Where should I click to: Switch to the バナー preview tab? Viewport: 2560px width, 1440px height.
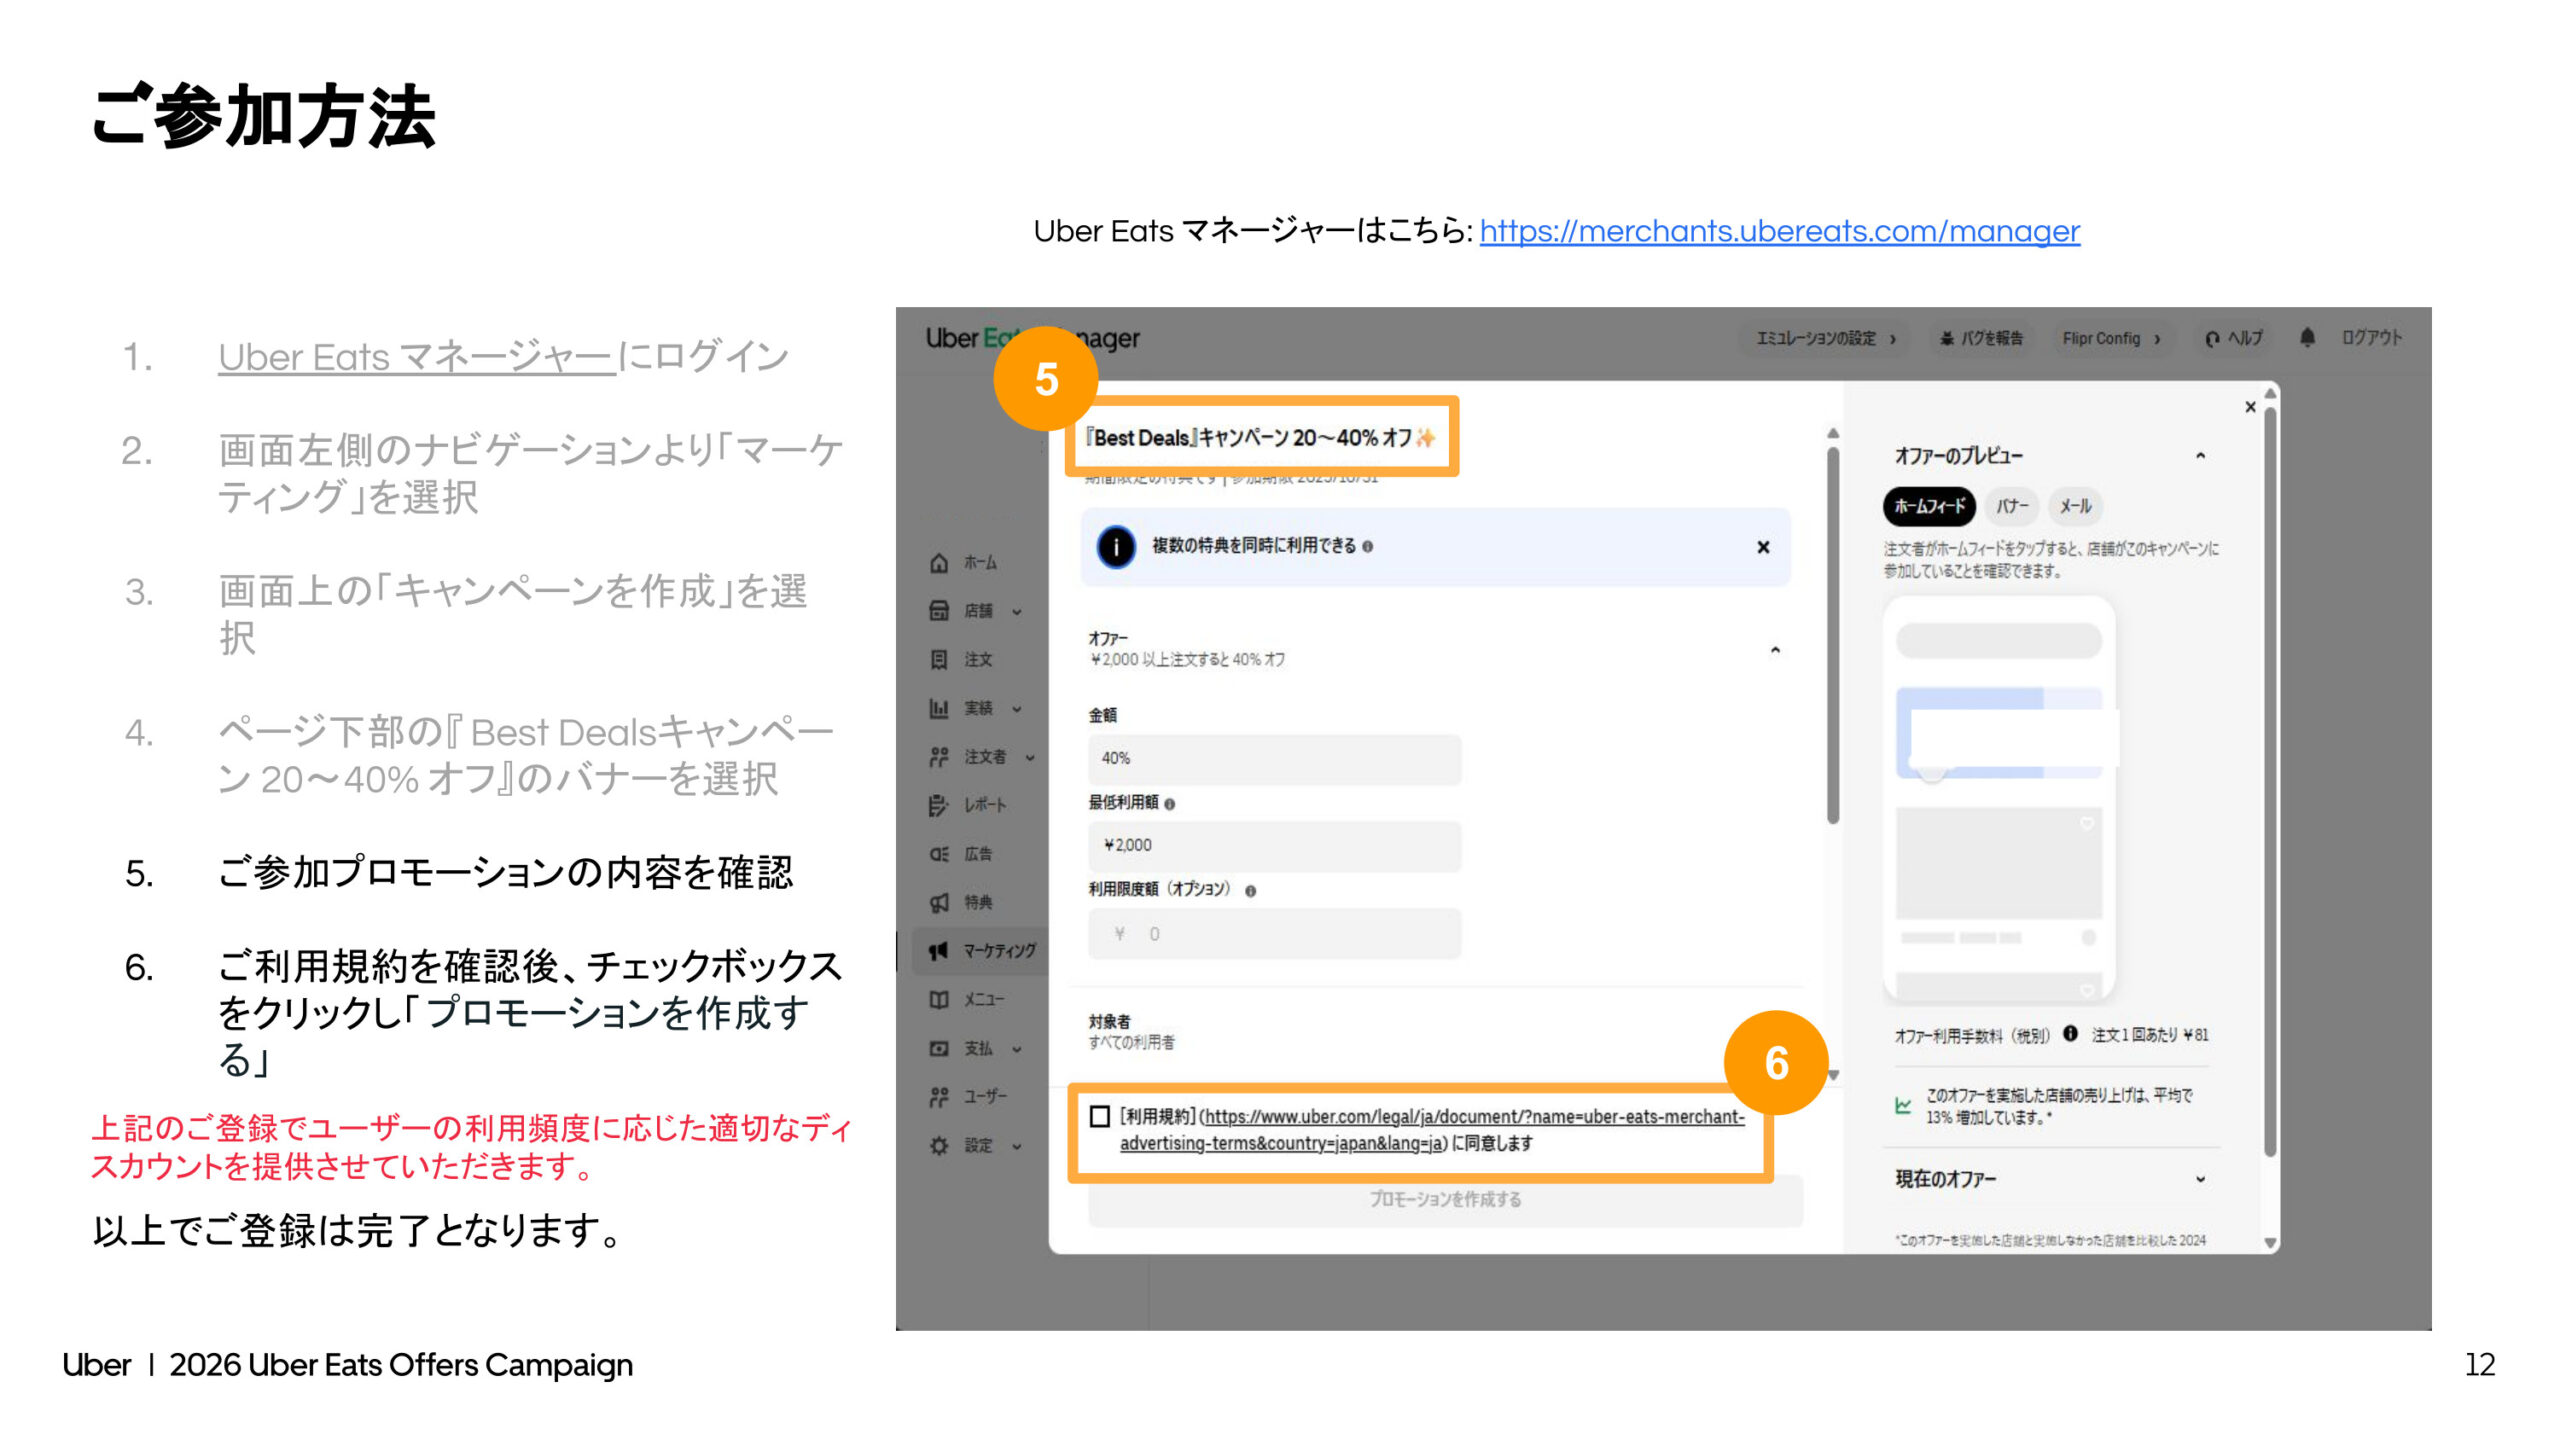point(2012,506)
